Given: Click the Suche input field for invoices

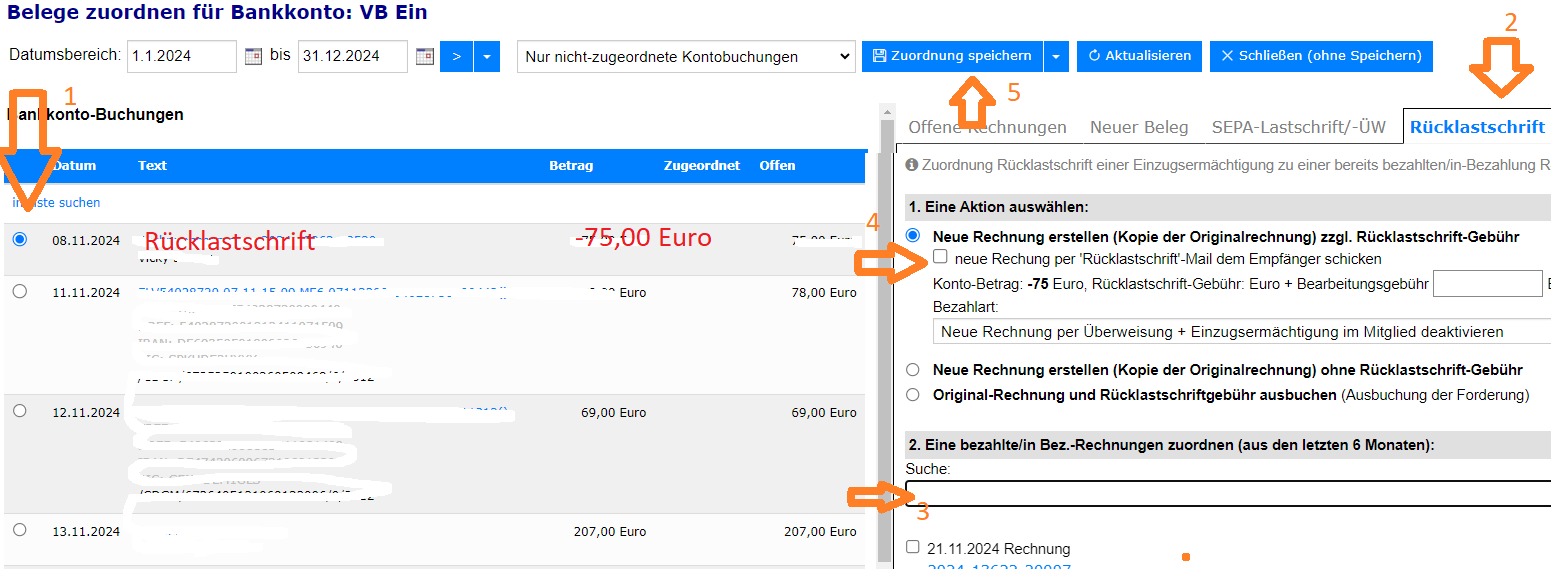Looking at the screenshot, I should tap(1228, 493).
